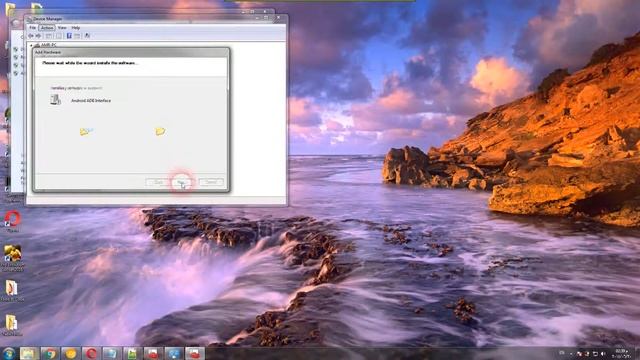Screen dimensions: 640x360
Task: Click the blue Help icon in Device Manager toolbar
Action: click(x=69, y=36)
